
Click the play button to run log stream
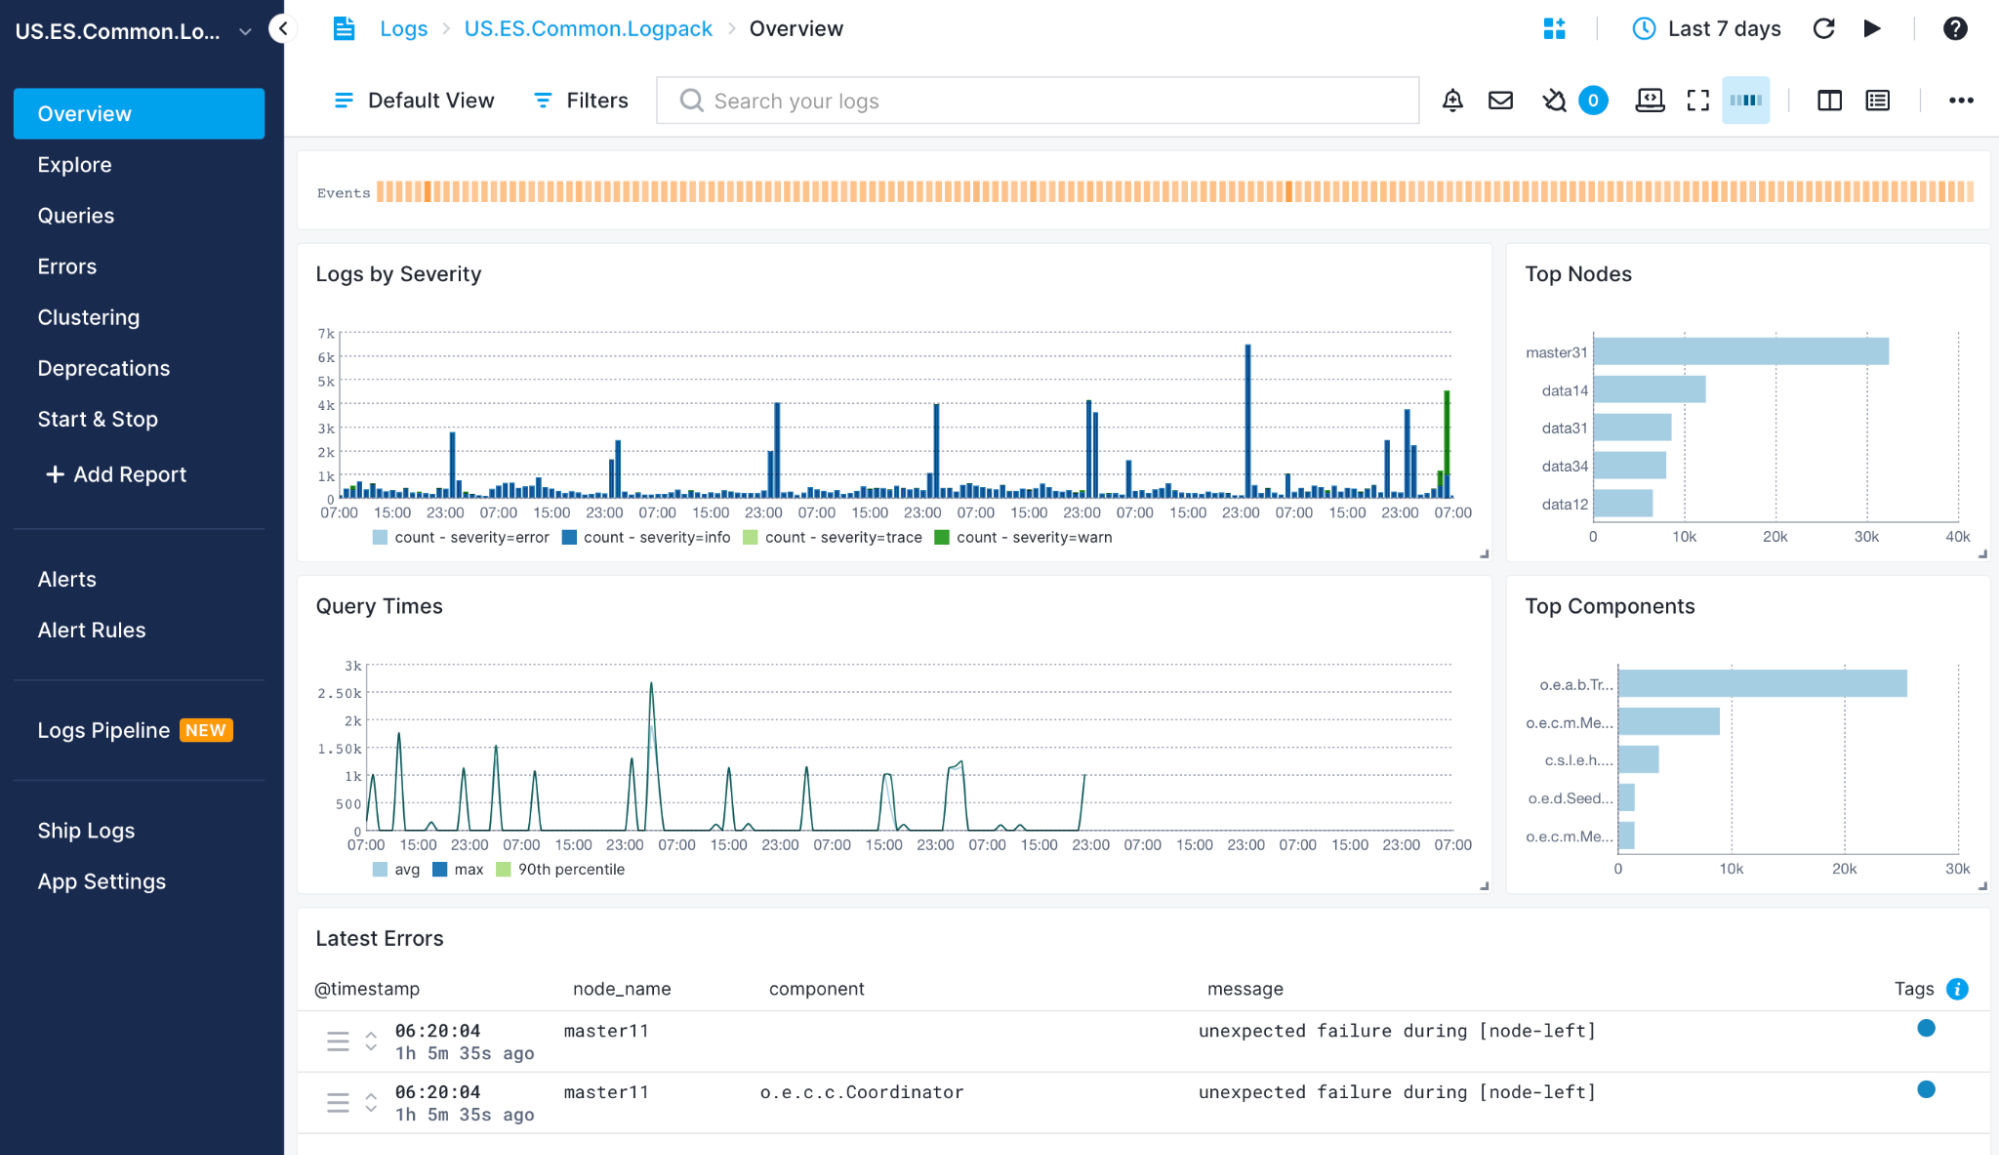pyautogui.click(x=1873, y=29)
